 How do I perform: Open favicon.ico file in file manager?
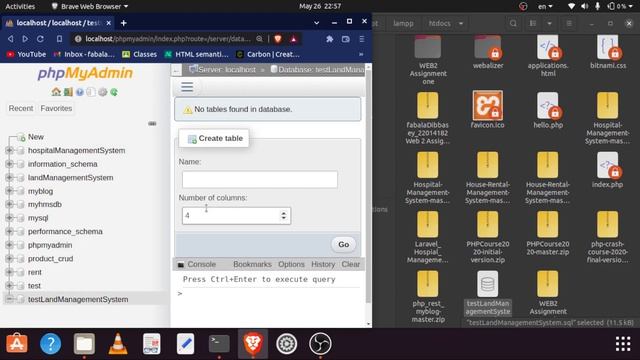487,109
